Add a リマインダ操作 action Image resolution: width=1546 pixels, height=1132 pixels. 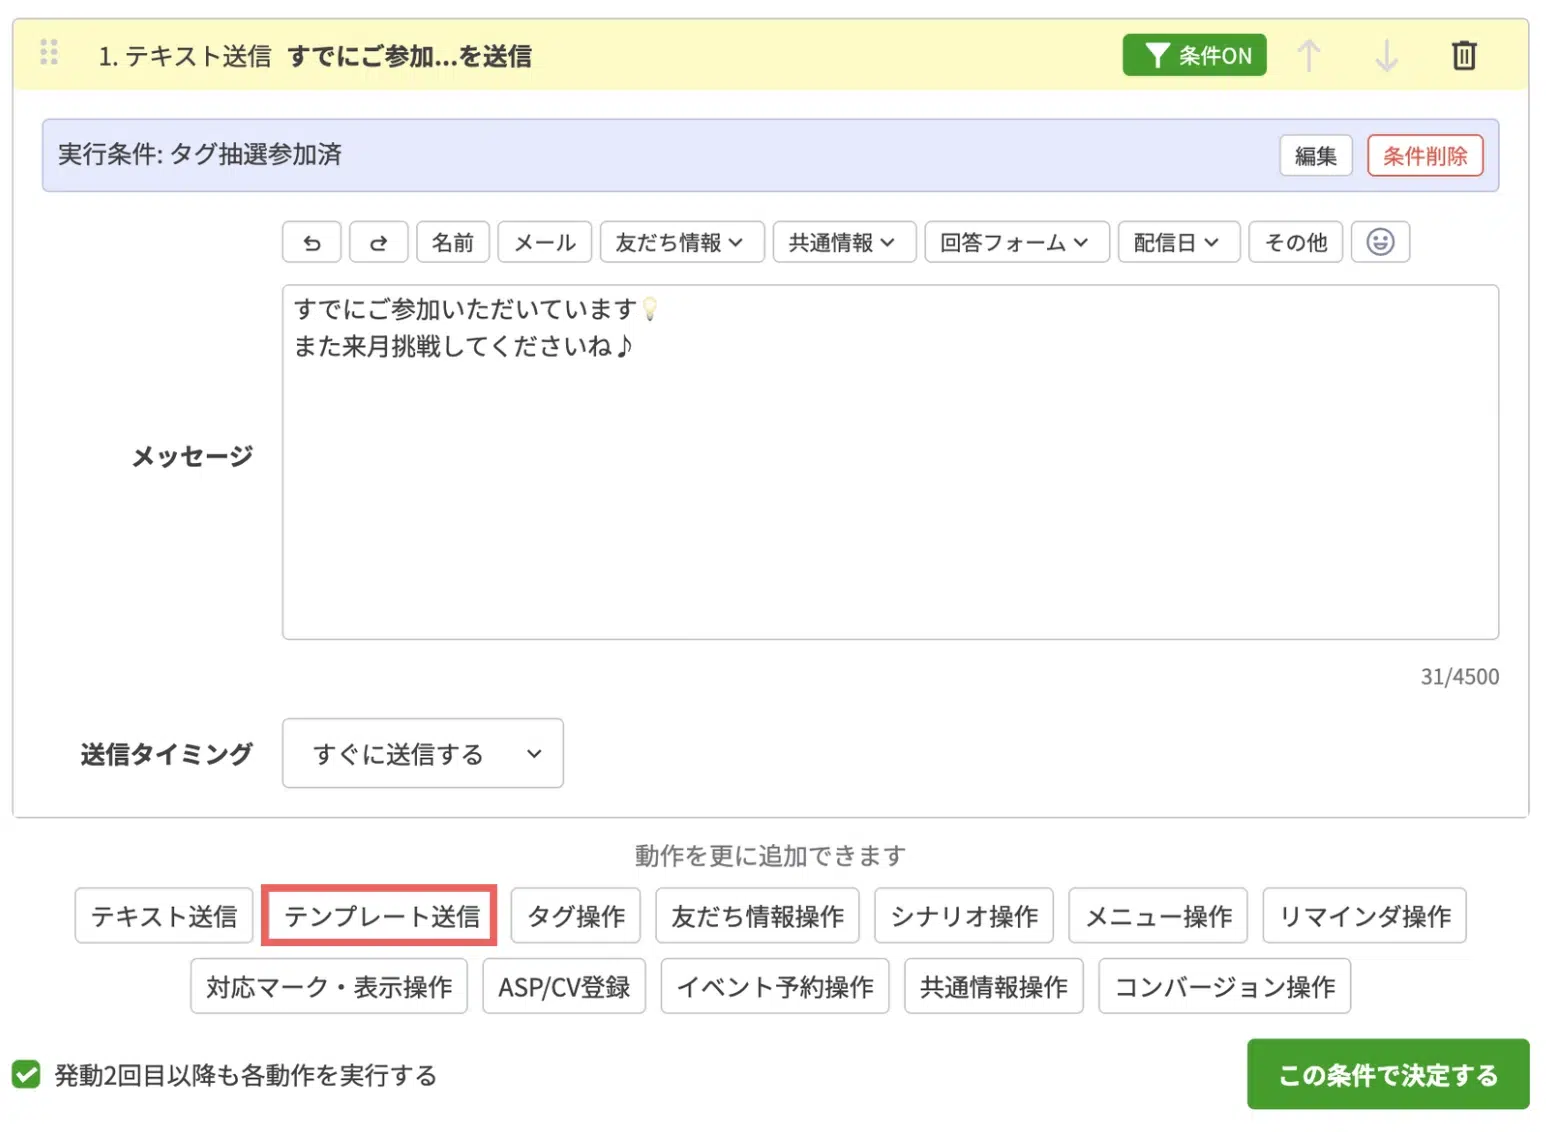(x=1365, y=916)
